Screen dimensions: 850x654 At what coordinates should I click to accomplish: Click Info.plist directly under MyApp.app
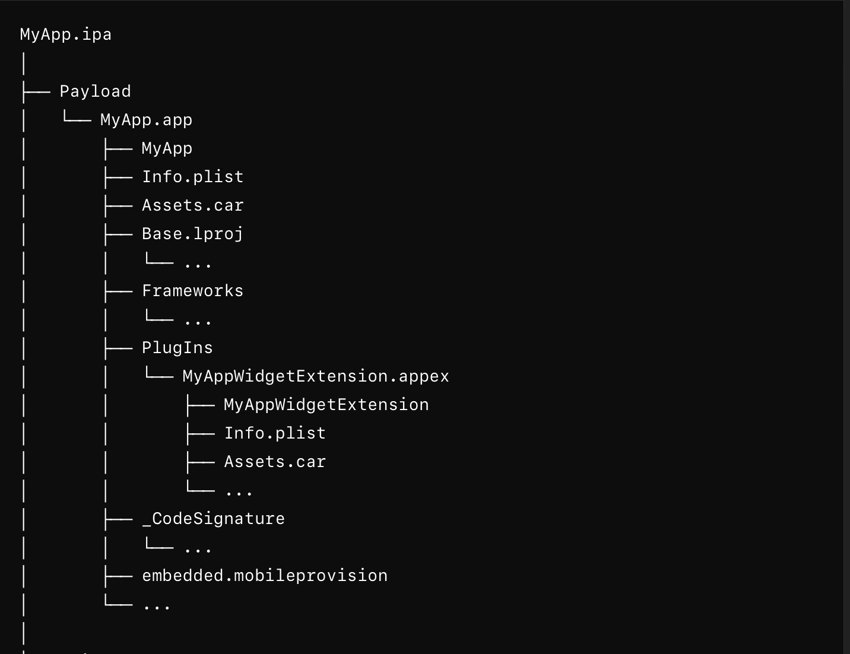192,177
